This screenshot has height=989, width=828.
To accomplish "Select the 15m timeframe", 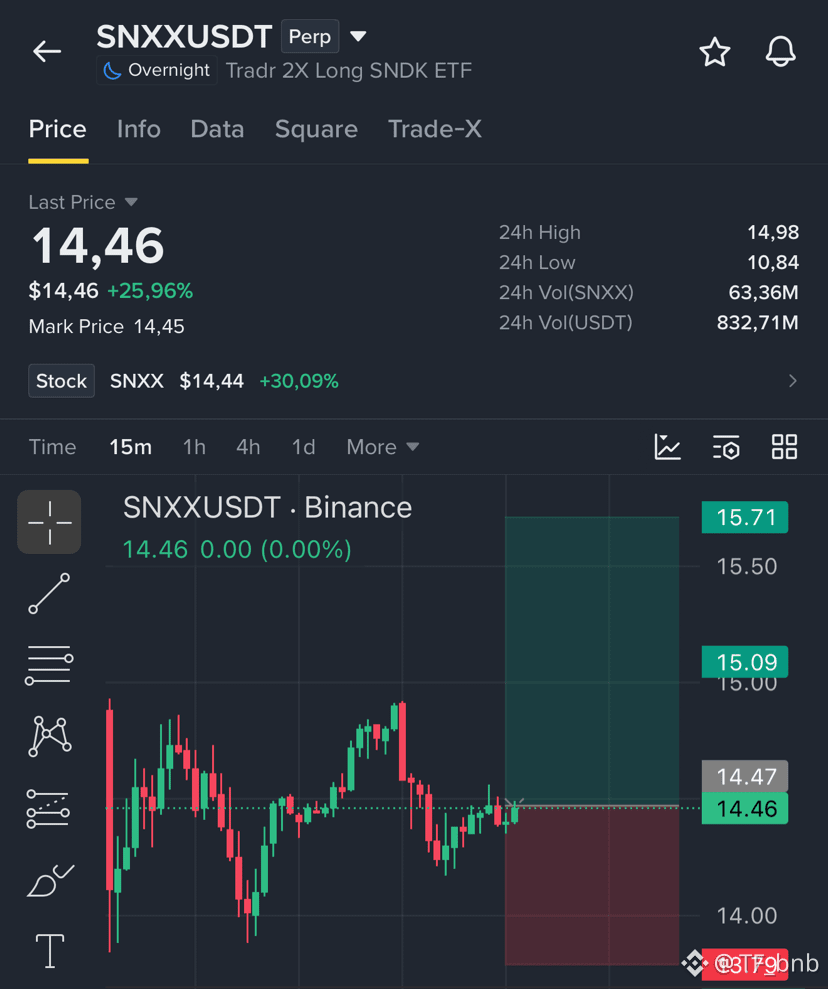I will 131,447.
